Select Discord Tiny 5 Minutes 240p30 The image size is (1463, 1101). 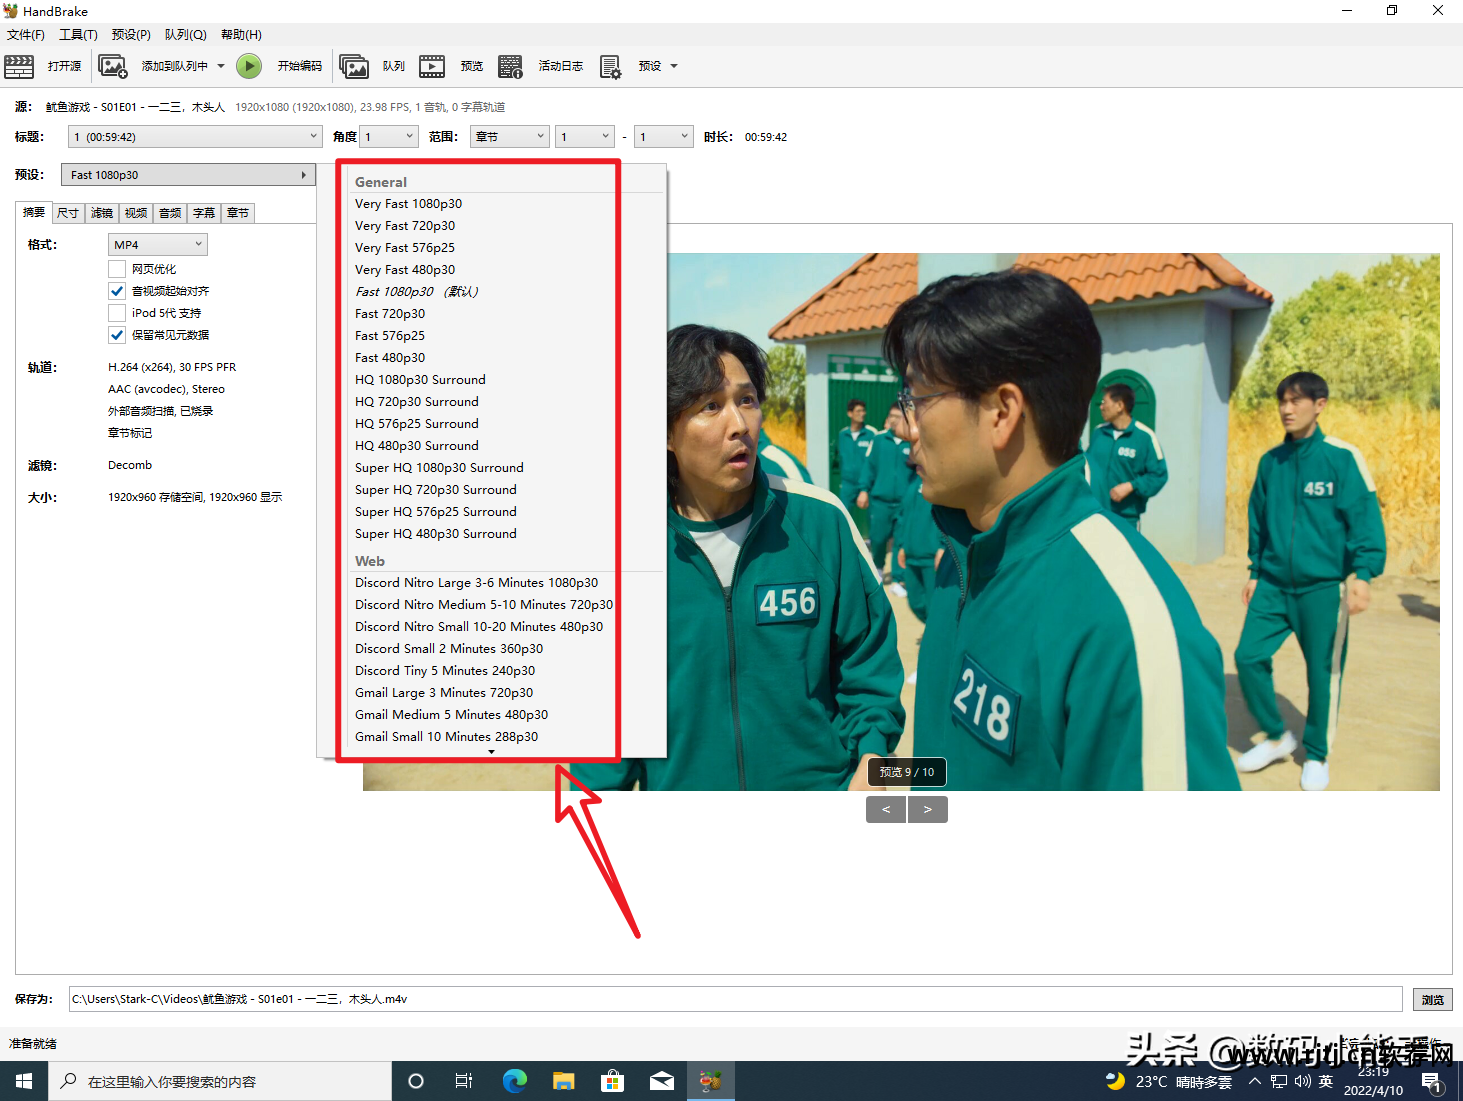coord(445,671)
